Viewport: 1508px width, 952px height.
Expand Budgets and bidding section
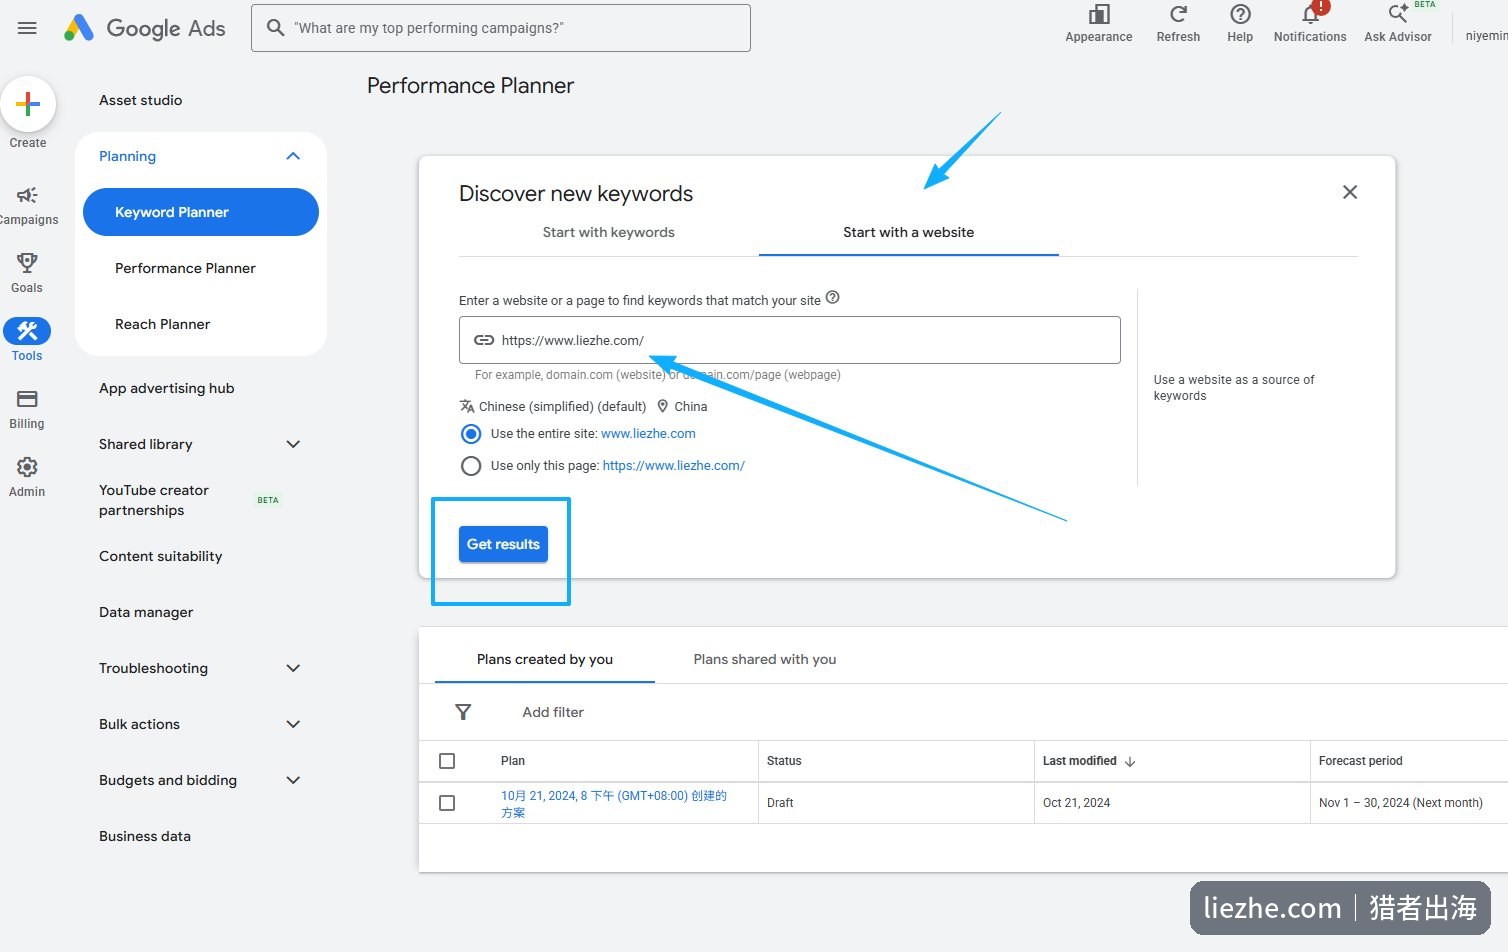click(x=293, y=780)
